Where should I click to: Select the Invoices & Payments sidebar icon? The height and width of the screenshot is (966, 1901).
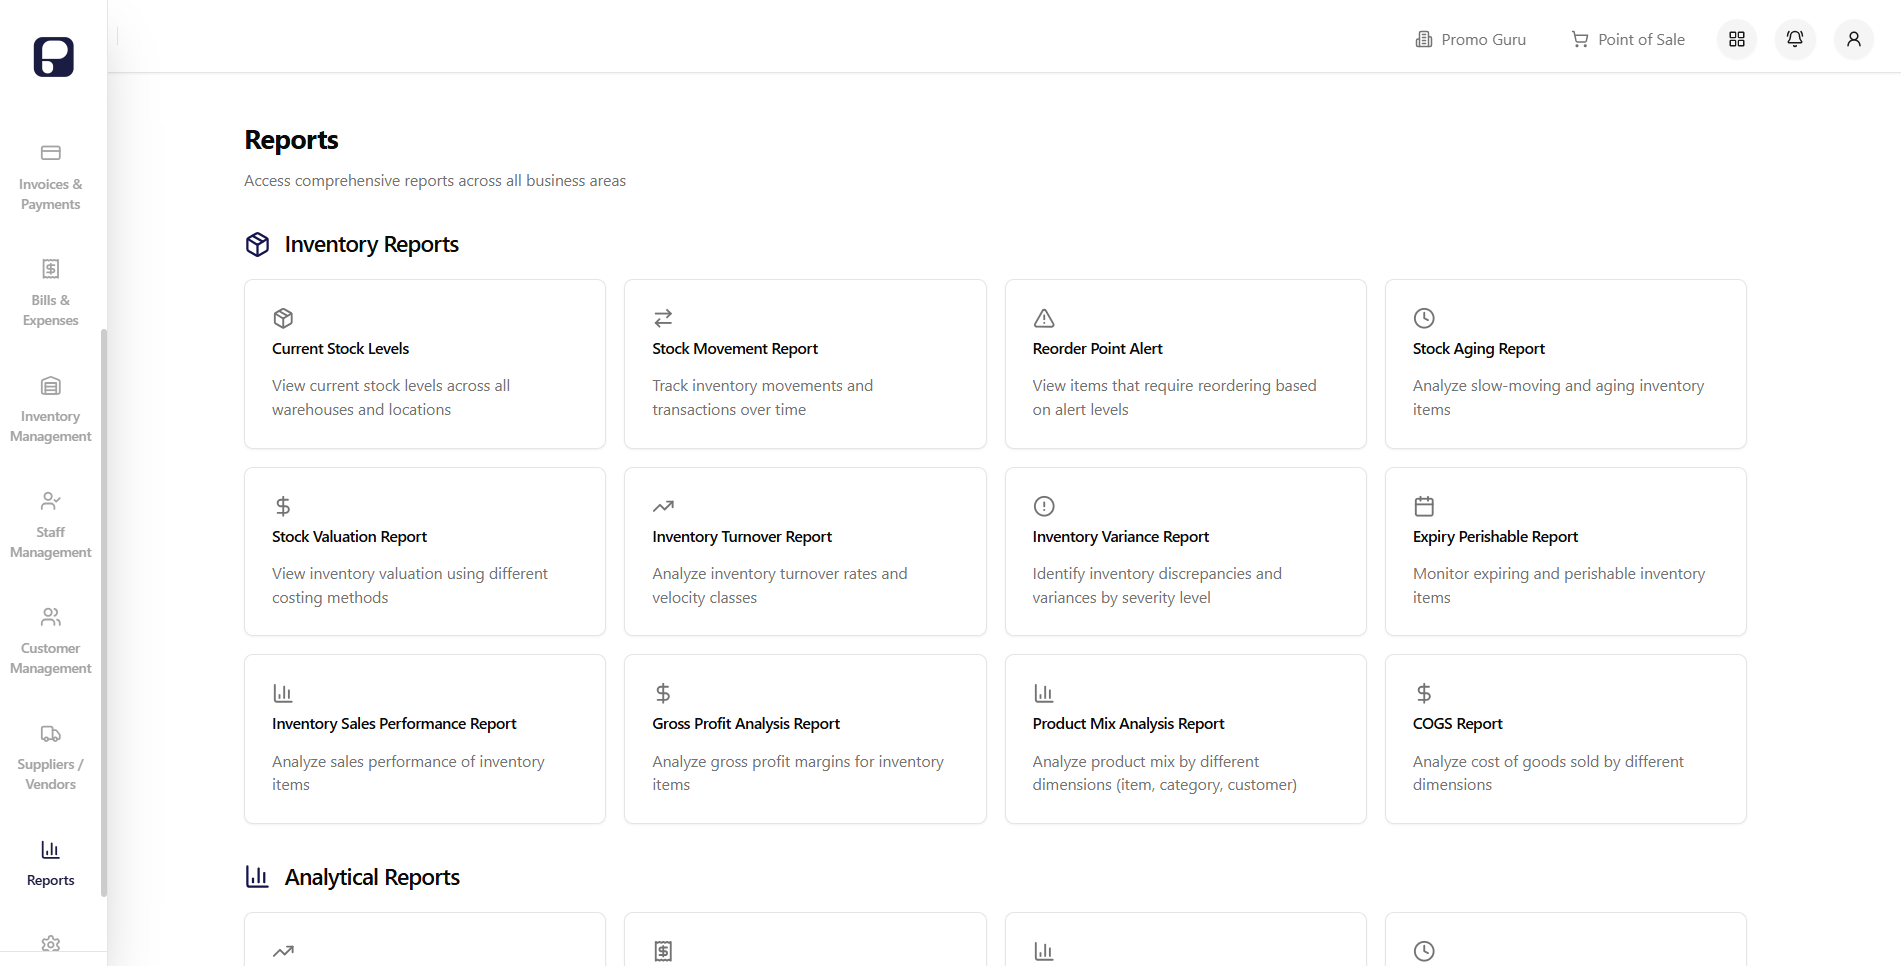coord(50,176)
